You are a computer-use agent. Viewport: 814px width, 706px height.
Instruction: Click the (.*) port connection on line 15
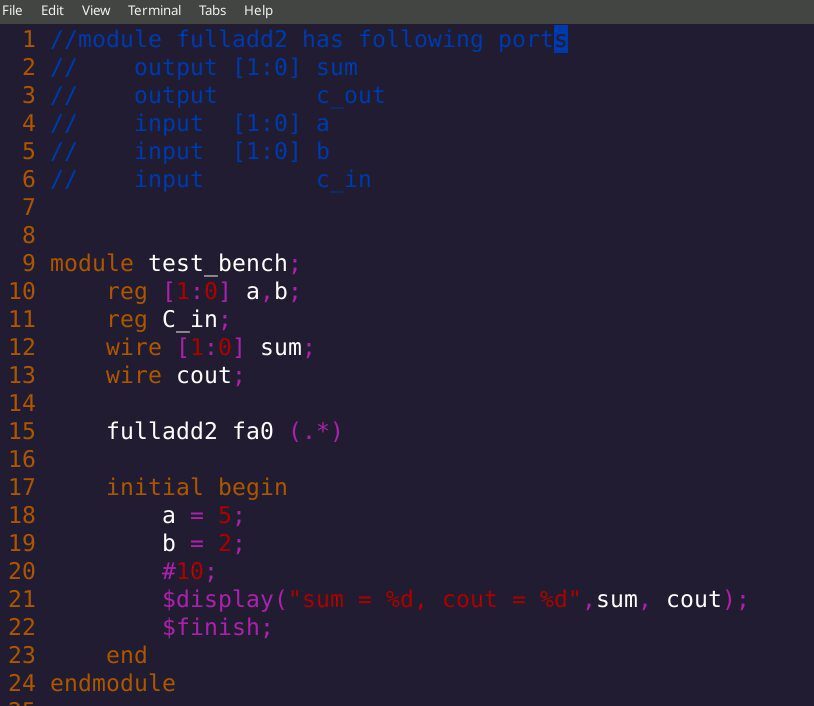[x=316, y=431]
